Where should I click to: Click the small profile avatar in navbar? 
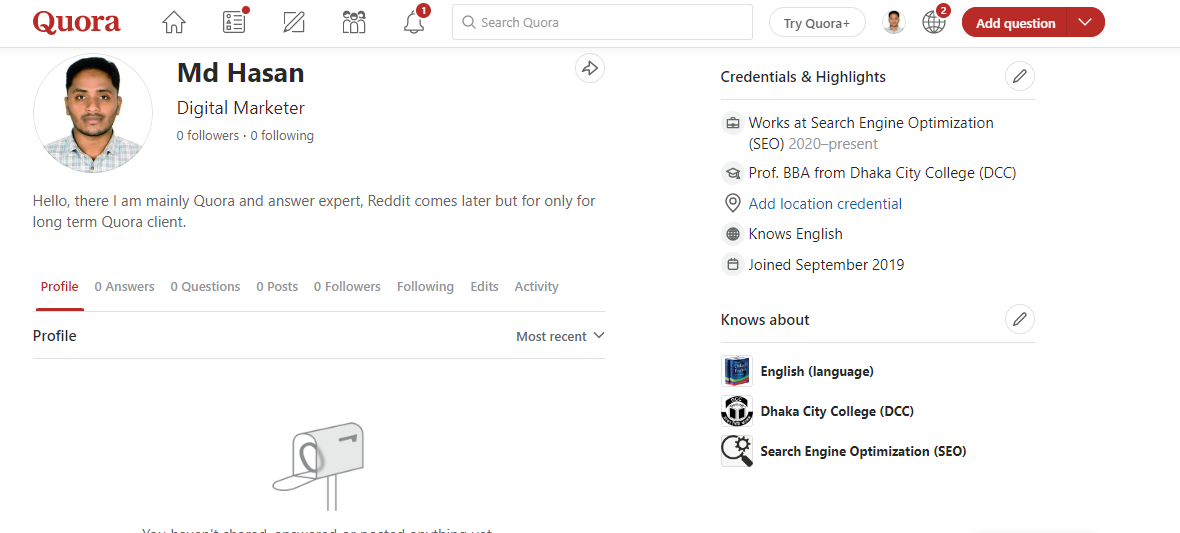pyautogui.click(x=893, y=23)
